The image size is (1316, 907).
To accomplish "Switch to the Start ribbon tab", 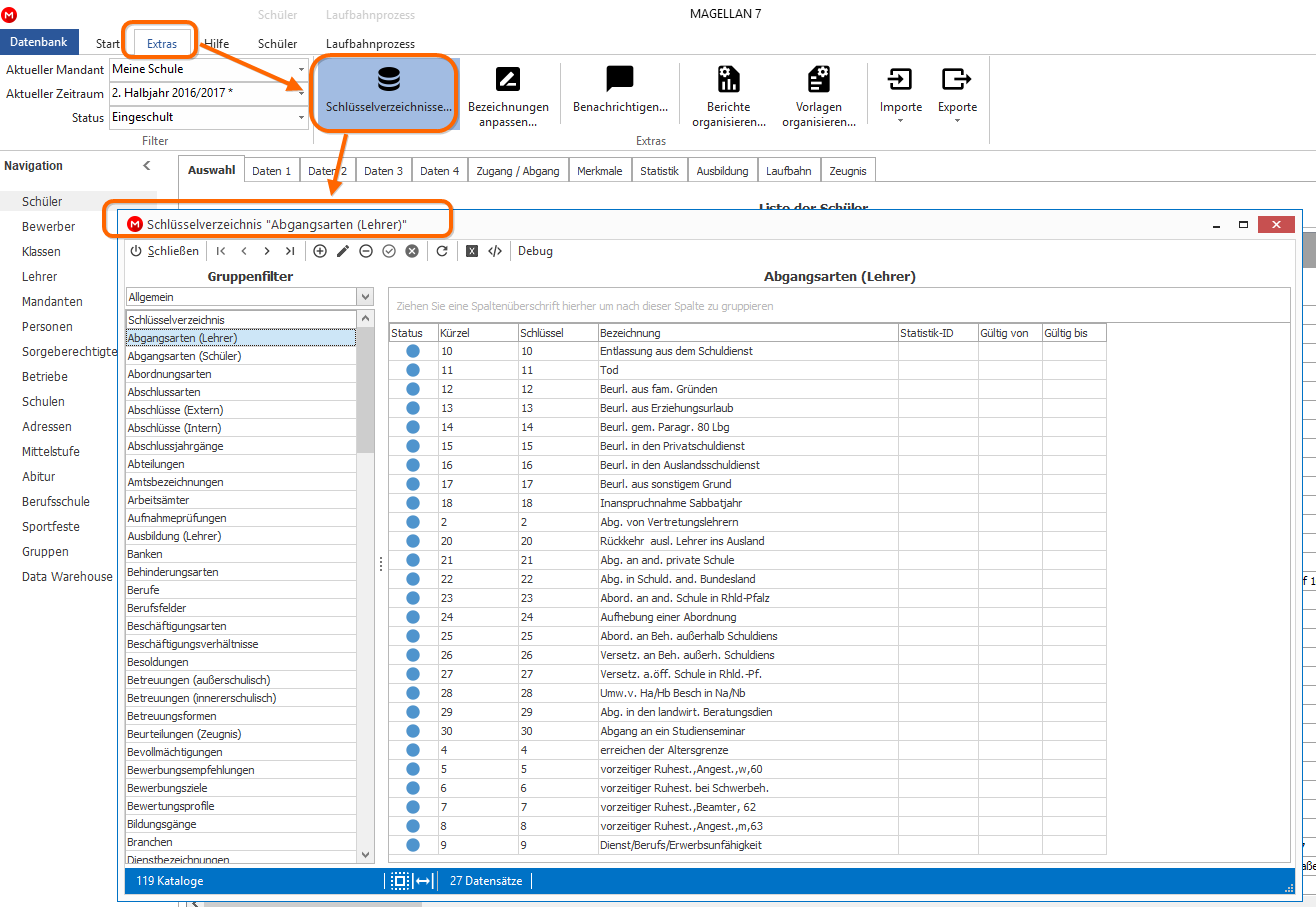I will (108, 43).
